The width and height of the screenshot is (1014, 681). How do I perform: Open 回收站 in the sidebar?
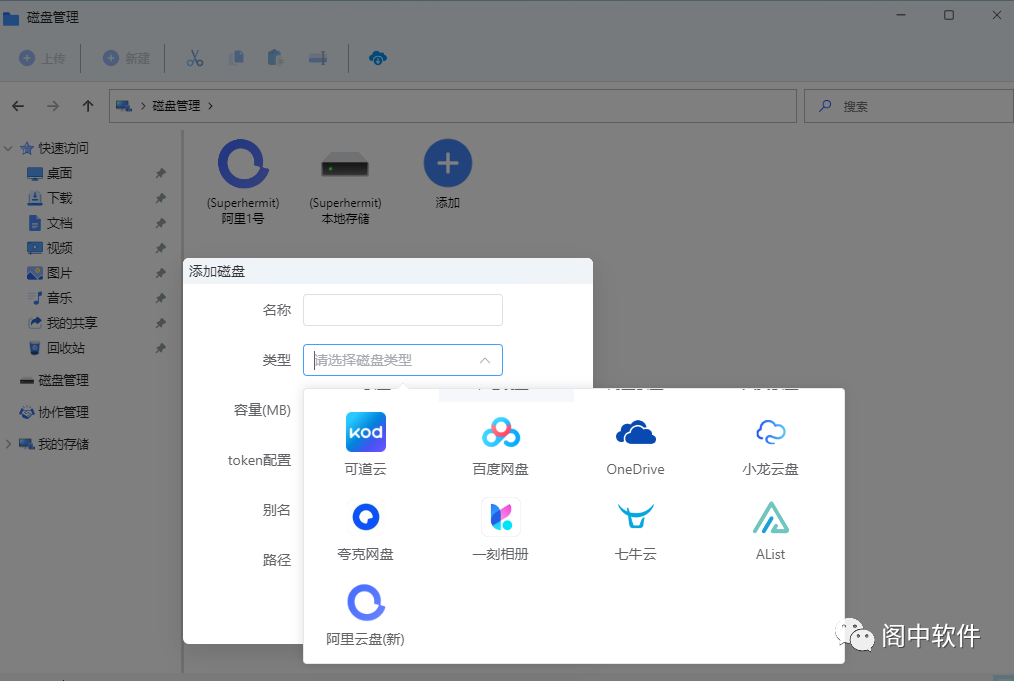tap(65, 348)
